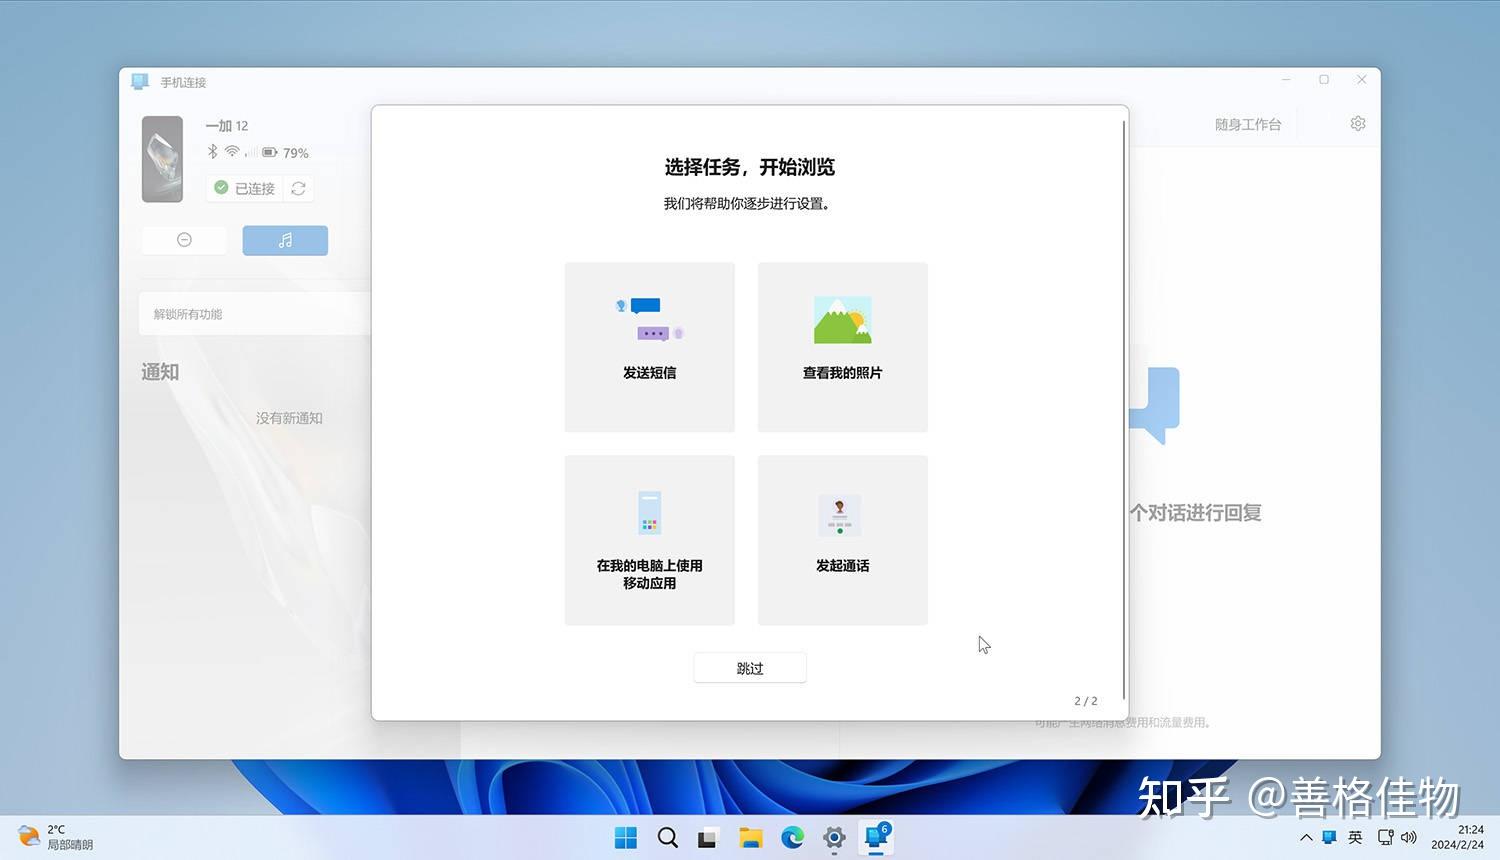Image resolution: width=1500 pixels, height=860 pixels.
Task: Click the 2 / 2 page indicator
Action: pos(1086,701)
